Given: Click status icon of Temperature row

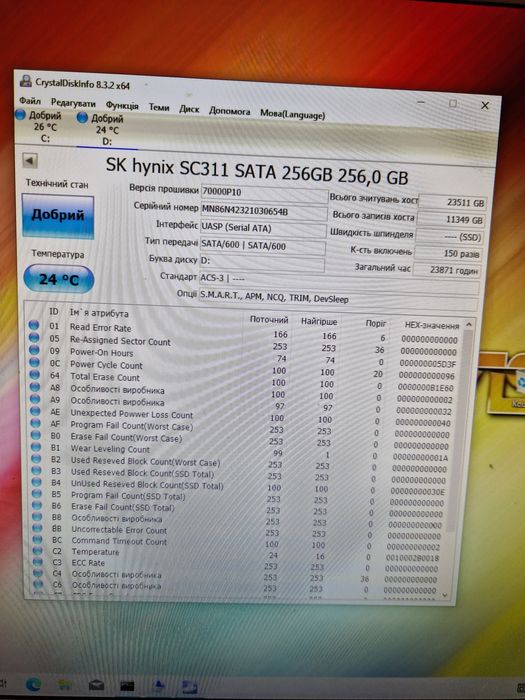Looking at the screenshot, I should click(x=38, y=550).
